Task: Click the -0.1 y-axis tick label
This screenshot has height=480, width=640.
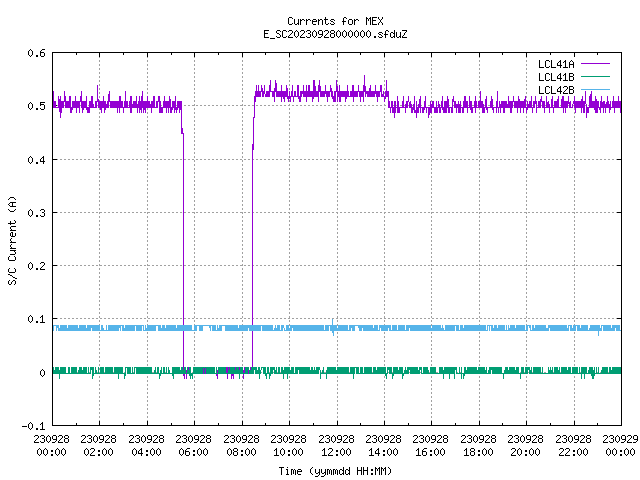Action: pos(33,426)
